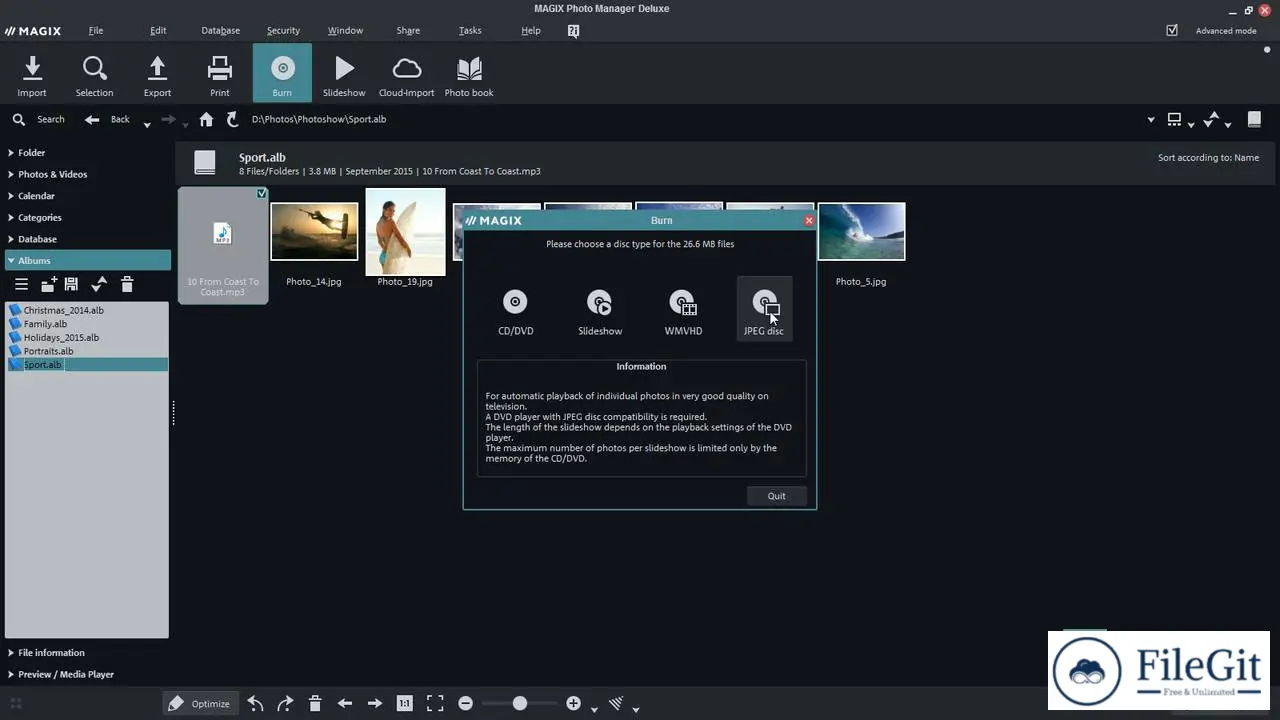Choose JPEG disc type
1280x720 pixels.
764,310
